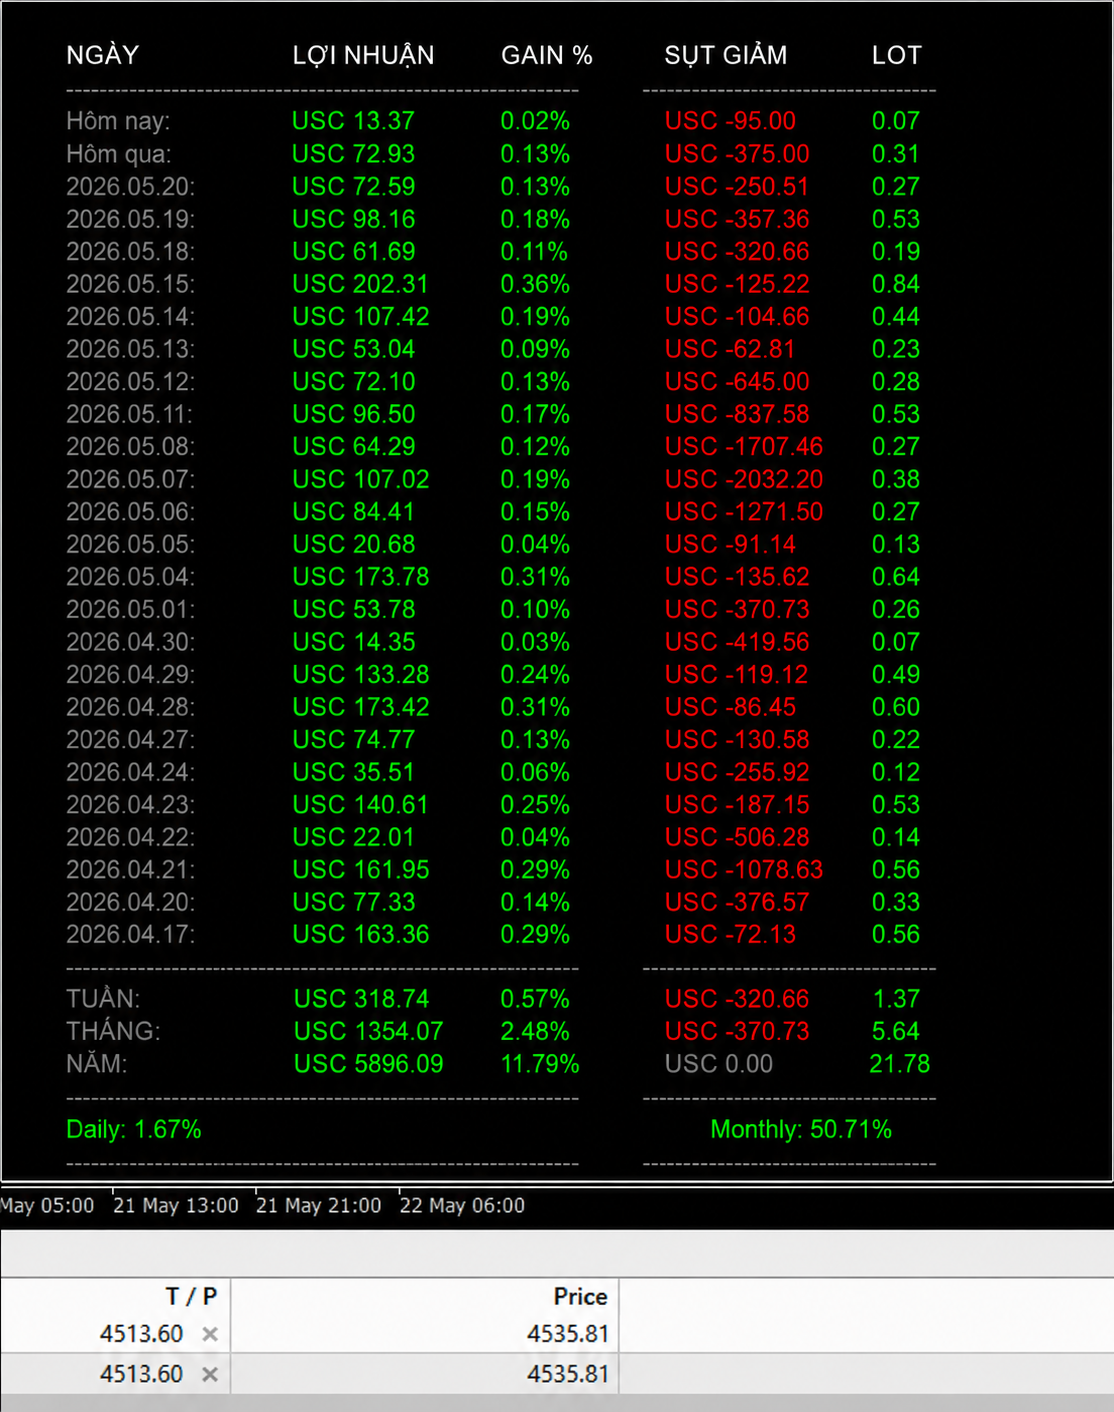The width and height of the screenshot is (1114, 1412).
Task: Click the NGÀY column heading
Action: pos(102,55)
